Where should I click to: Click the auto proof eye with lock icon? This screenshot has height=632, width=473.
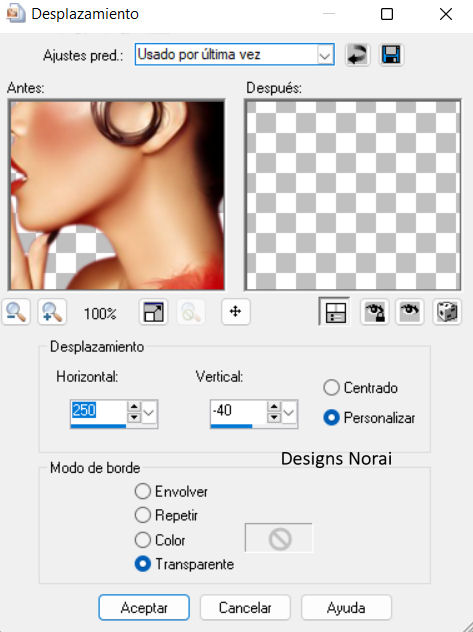[x=375, y=312]
